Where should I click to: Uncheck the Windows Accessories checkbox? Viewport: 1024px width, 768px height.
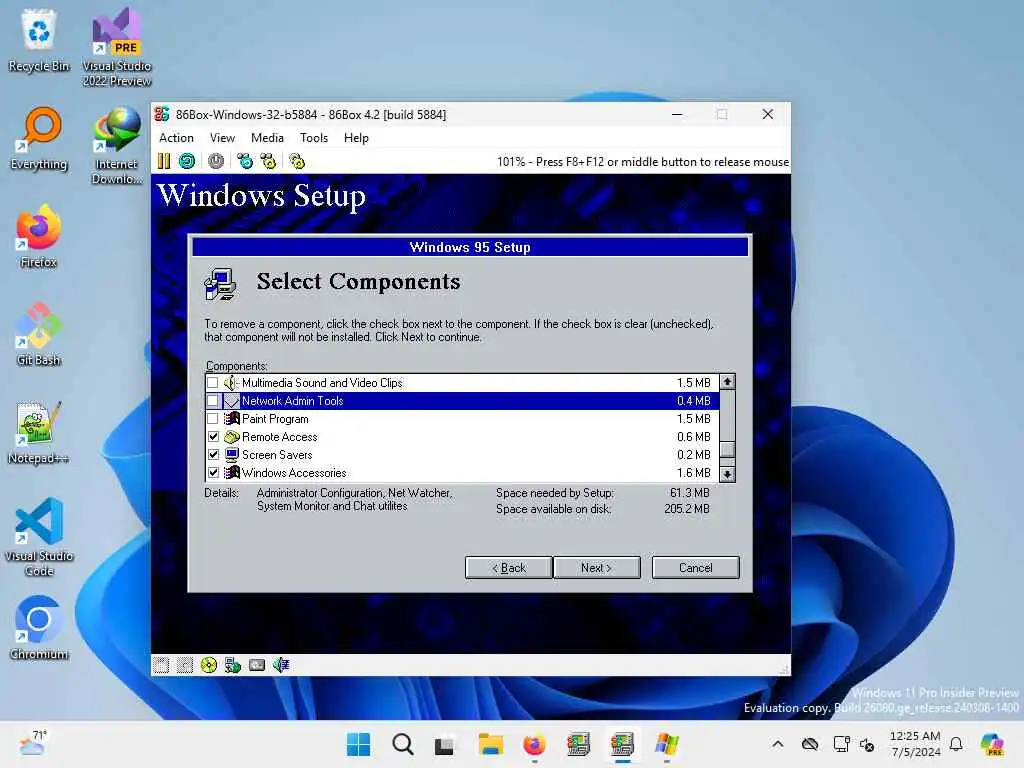[x=213, y=472]
